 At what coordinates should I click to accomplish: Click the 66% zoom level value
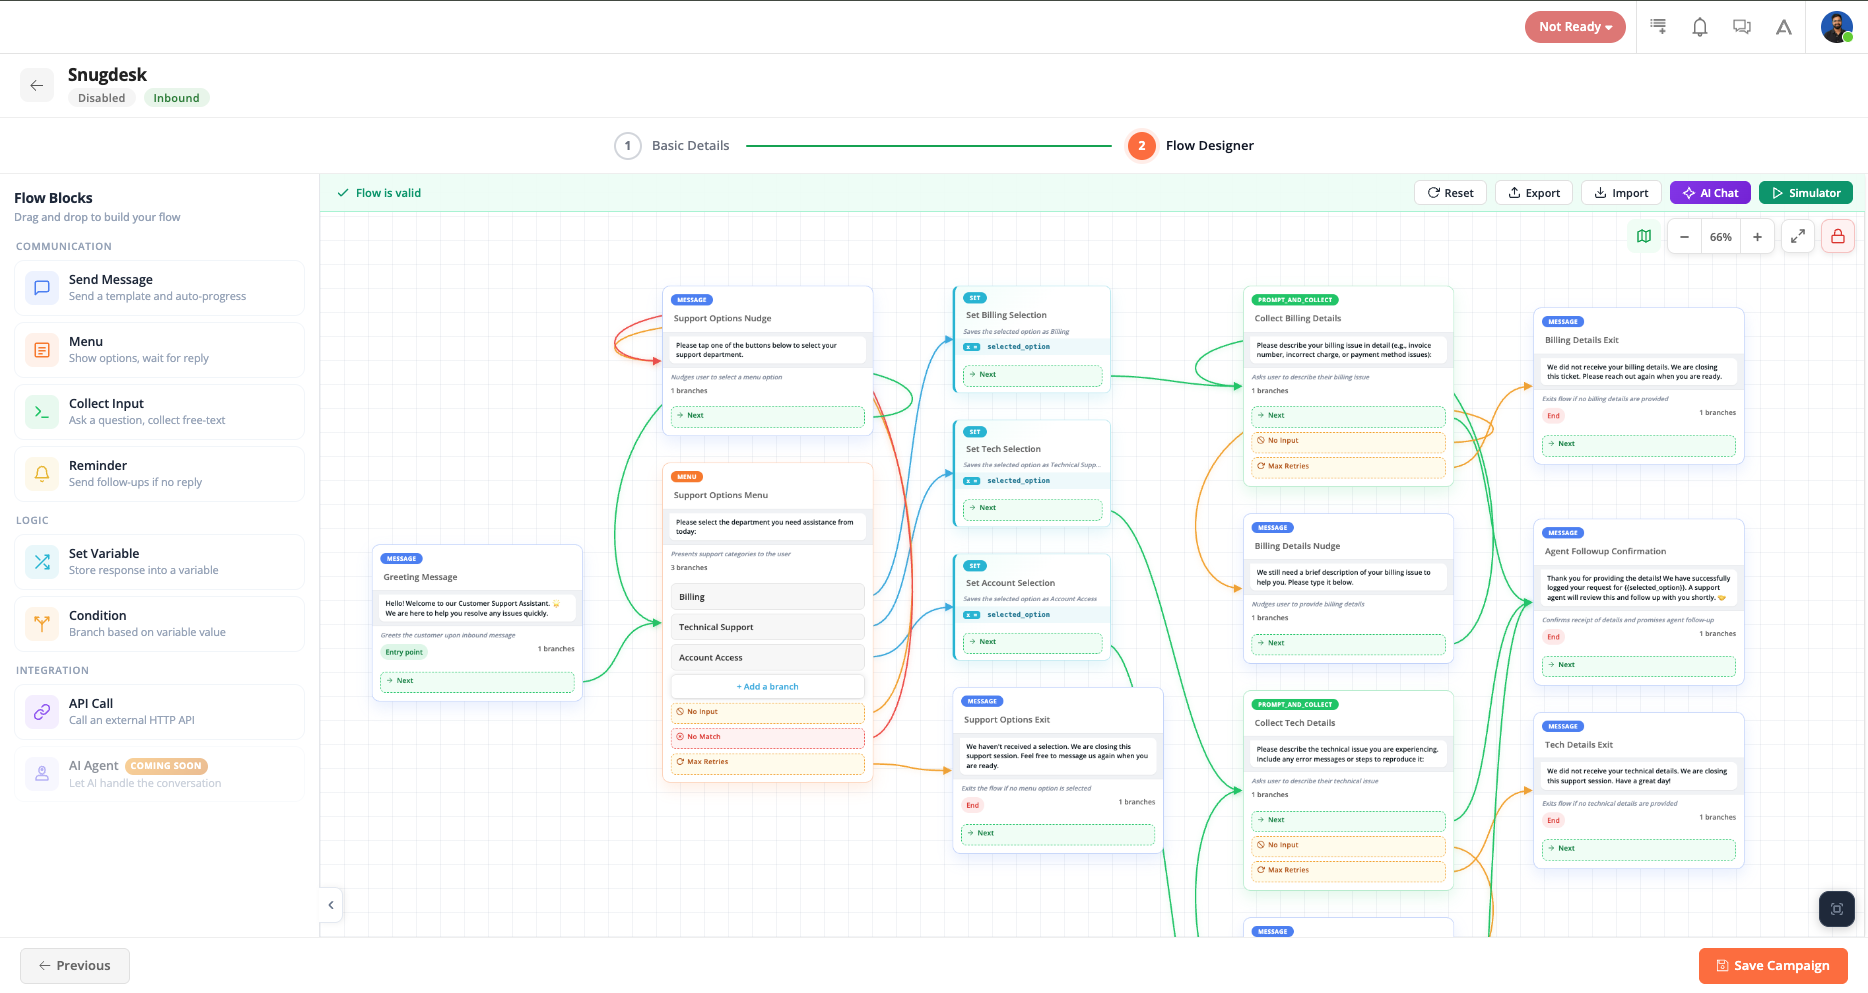pos(1721,237)
